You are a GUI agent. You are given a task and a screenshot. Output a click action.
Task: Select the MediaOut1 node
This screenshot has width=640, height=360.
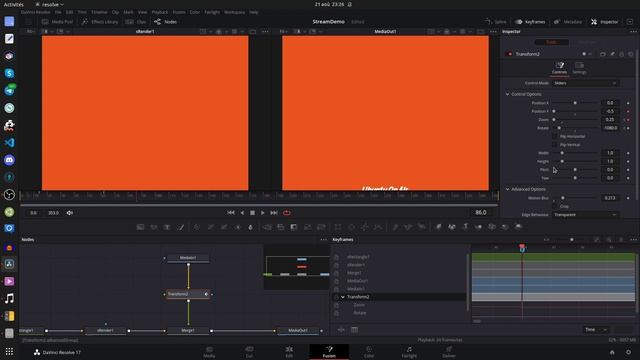pyautogui.click(x=298, y=330)
